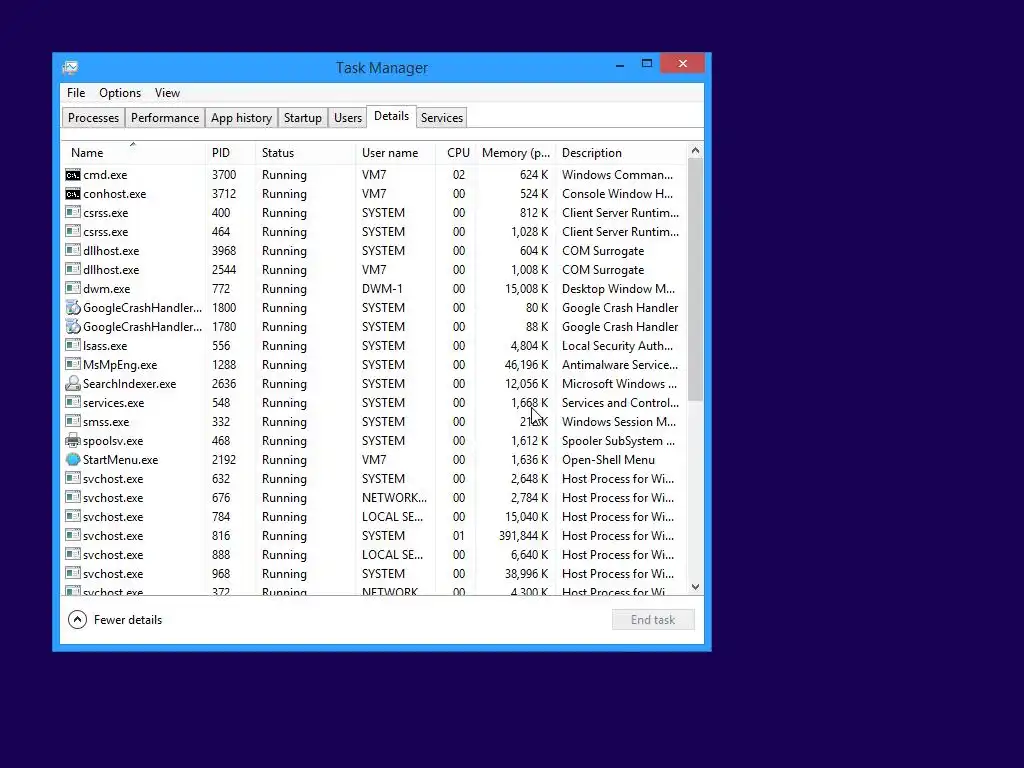Screen dimensions: 1024x768
Task: Click the MsMpEng.exe process icon
Action: [x=73, y=364]
